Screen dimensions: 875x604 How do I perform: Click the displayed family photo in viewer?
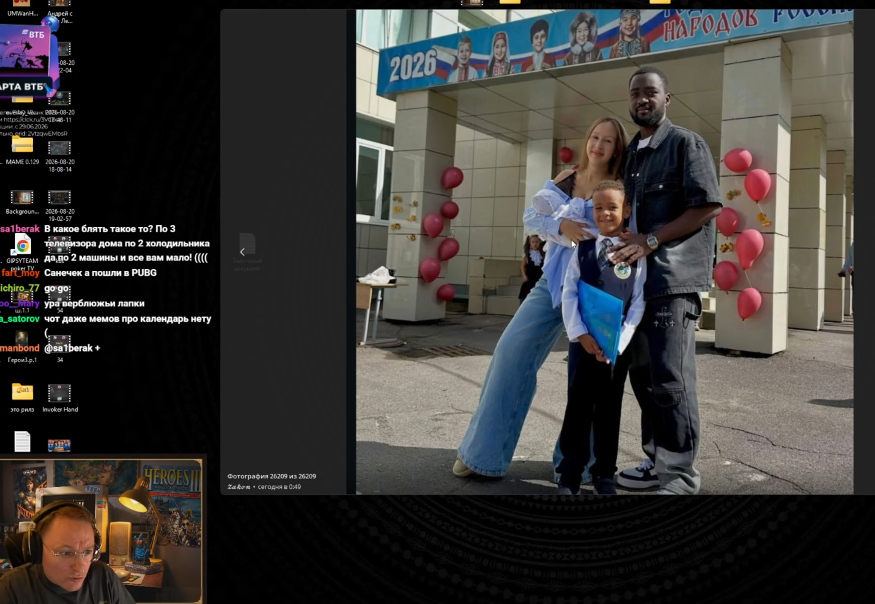point(604,252)
